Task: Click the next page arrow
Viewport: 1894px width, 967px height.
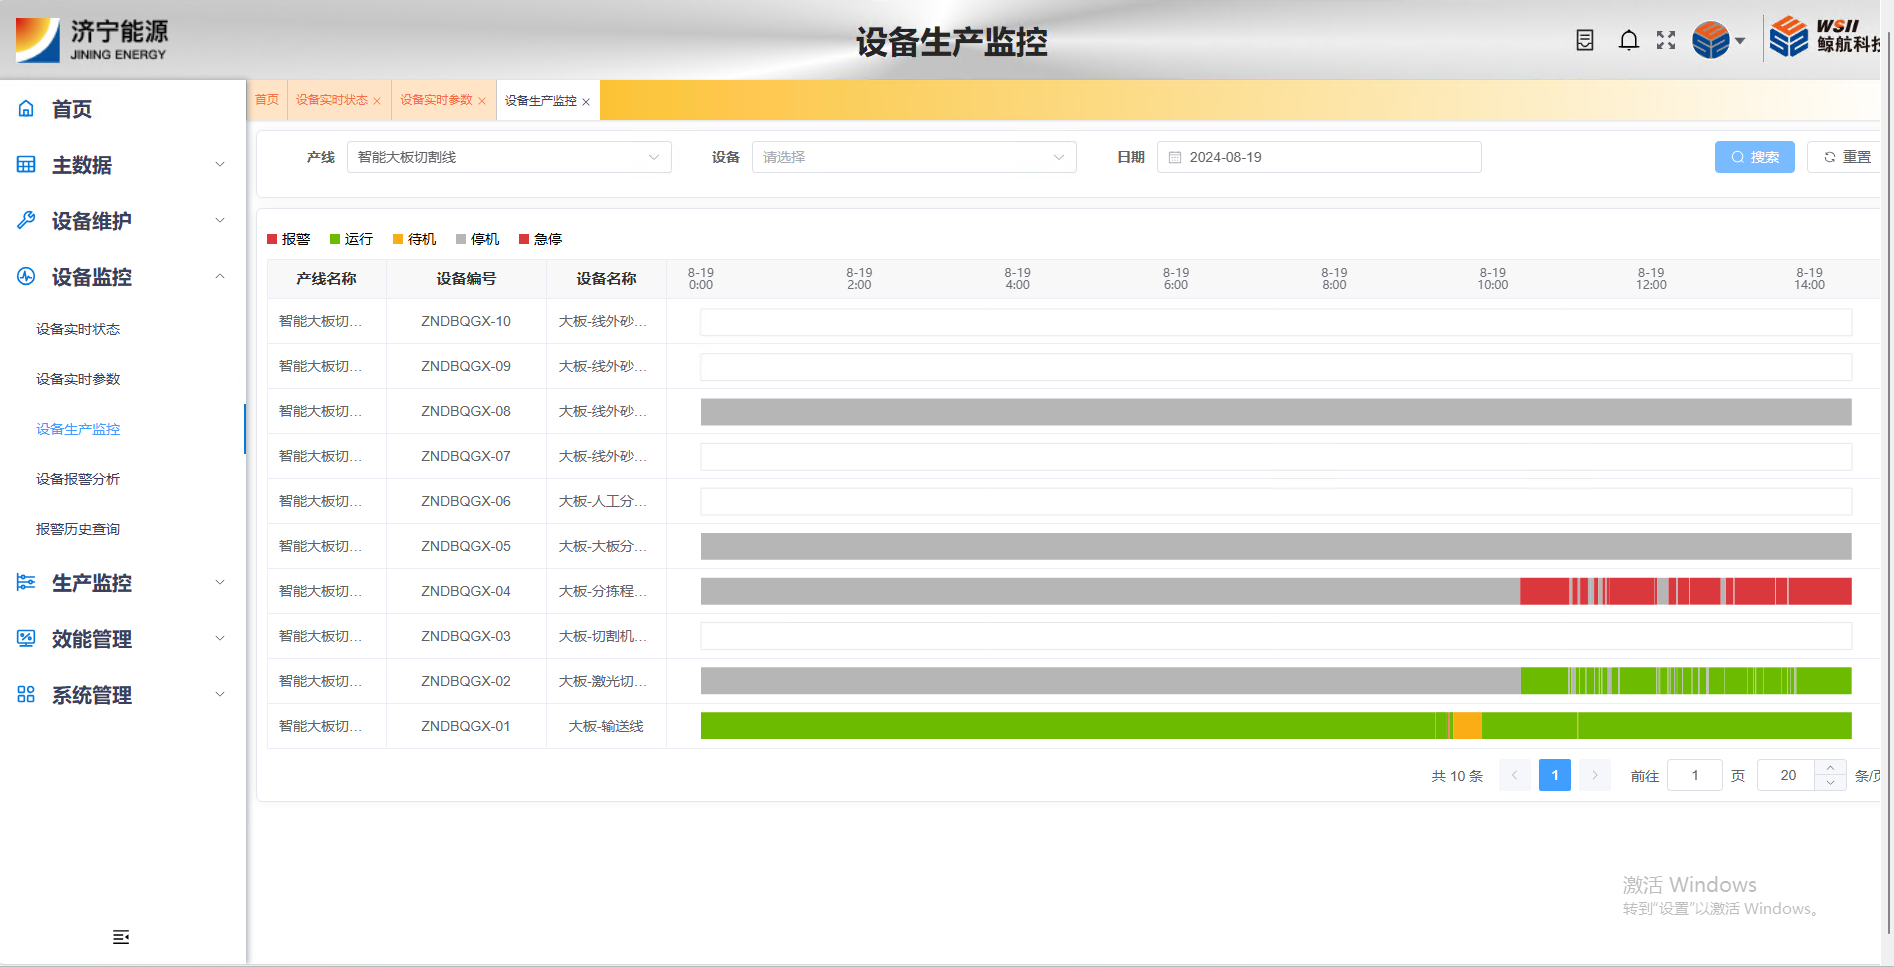Action: (1595, 775)
